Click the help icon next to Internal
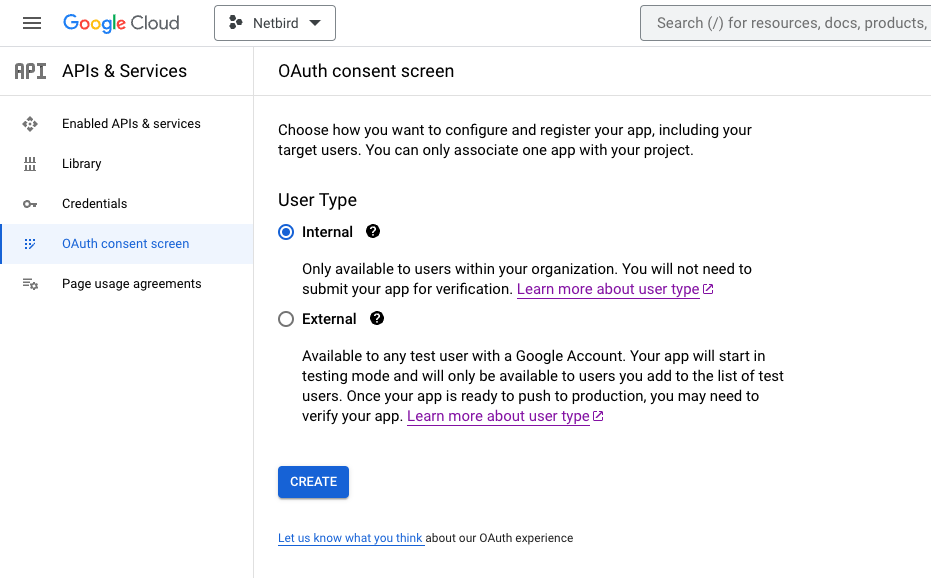The height and width of the screenshot is (578, 931). [371, 231]
